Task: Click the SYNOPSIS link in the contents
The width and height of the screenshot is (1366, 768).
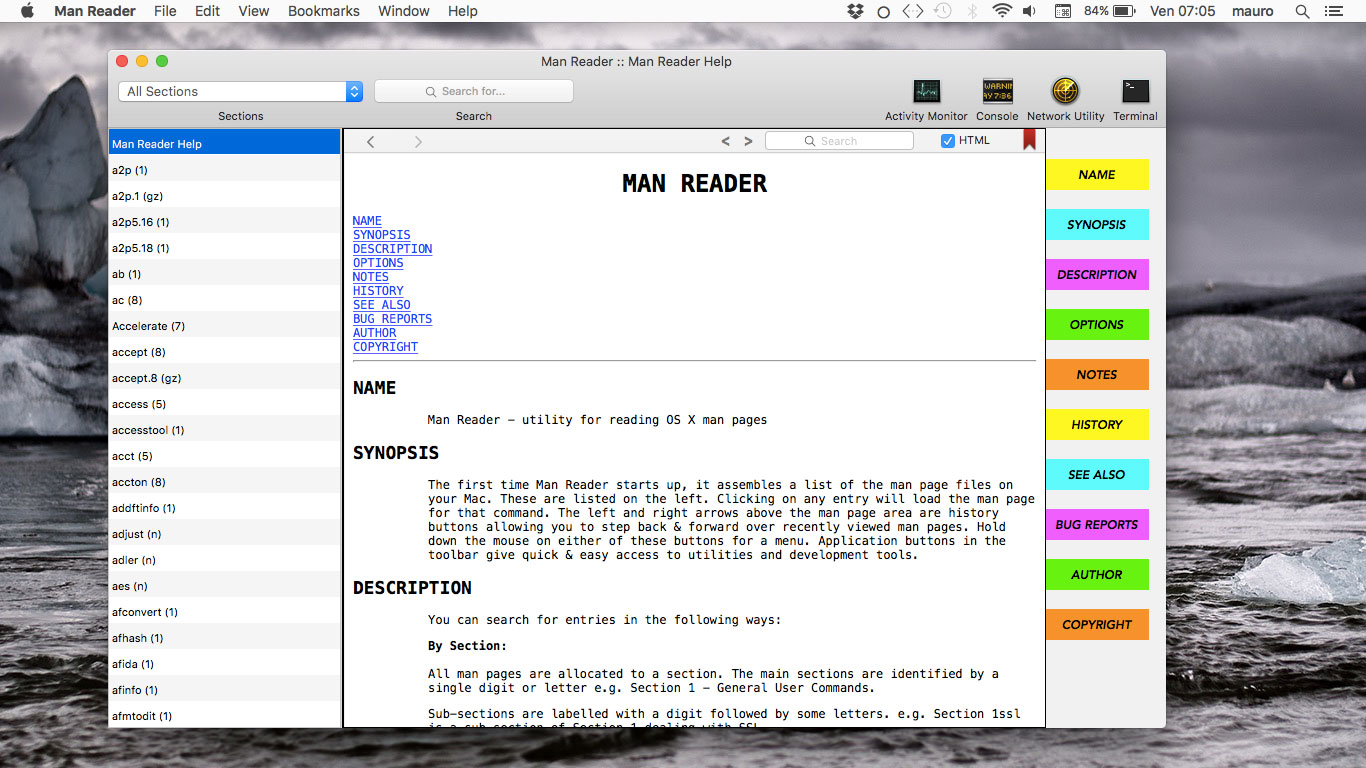Action: [x=381, y=234]
